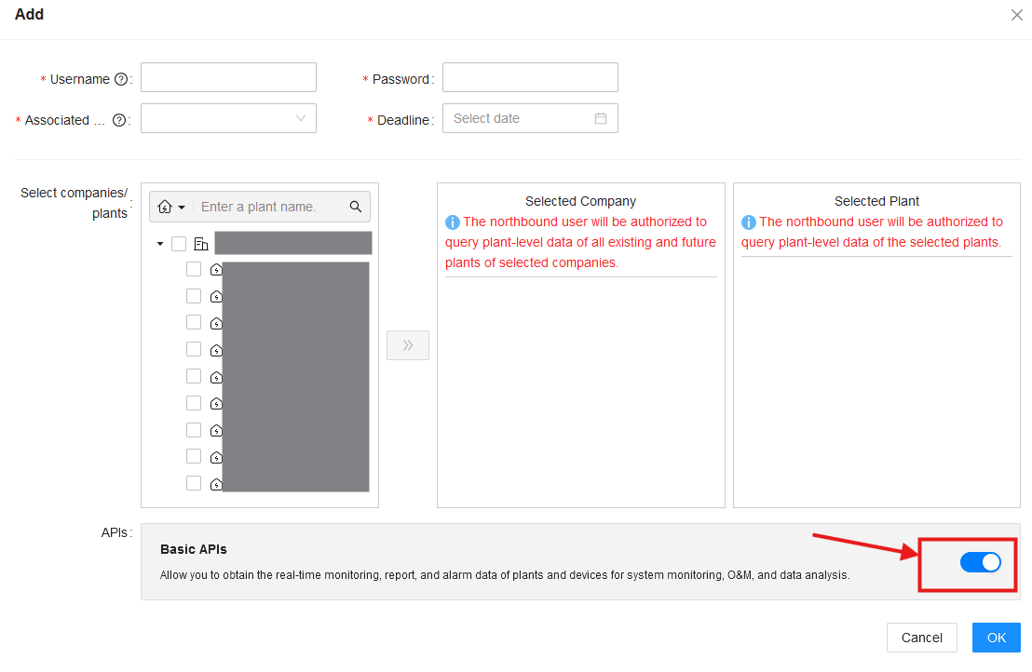Disable the Basic APIs toggle
1032x672 pixels.
click(x=967, y=562)
